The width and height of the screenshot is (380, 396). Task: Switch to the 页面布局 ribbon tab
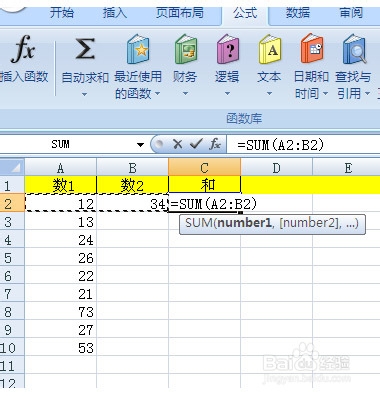click(180, 13)
